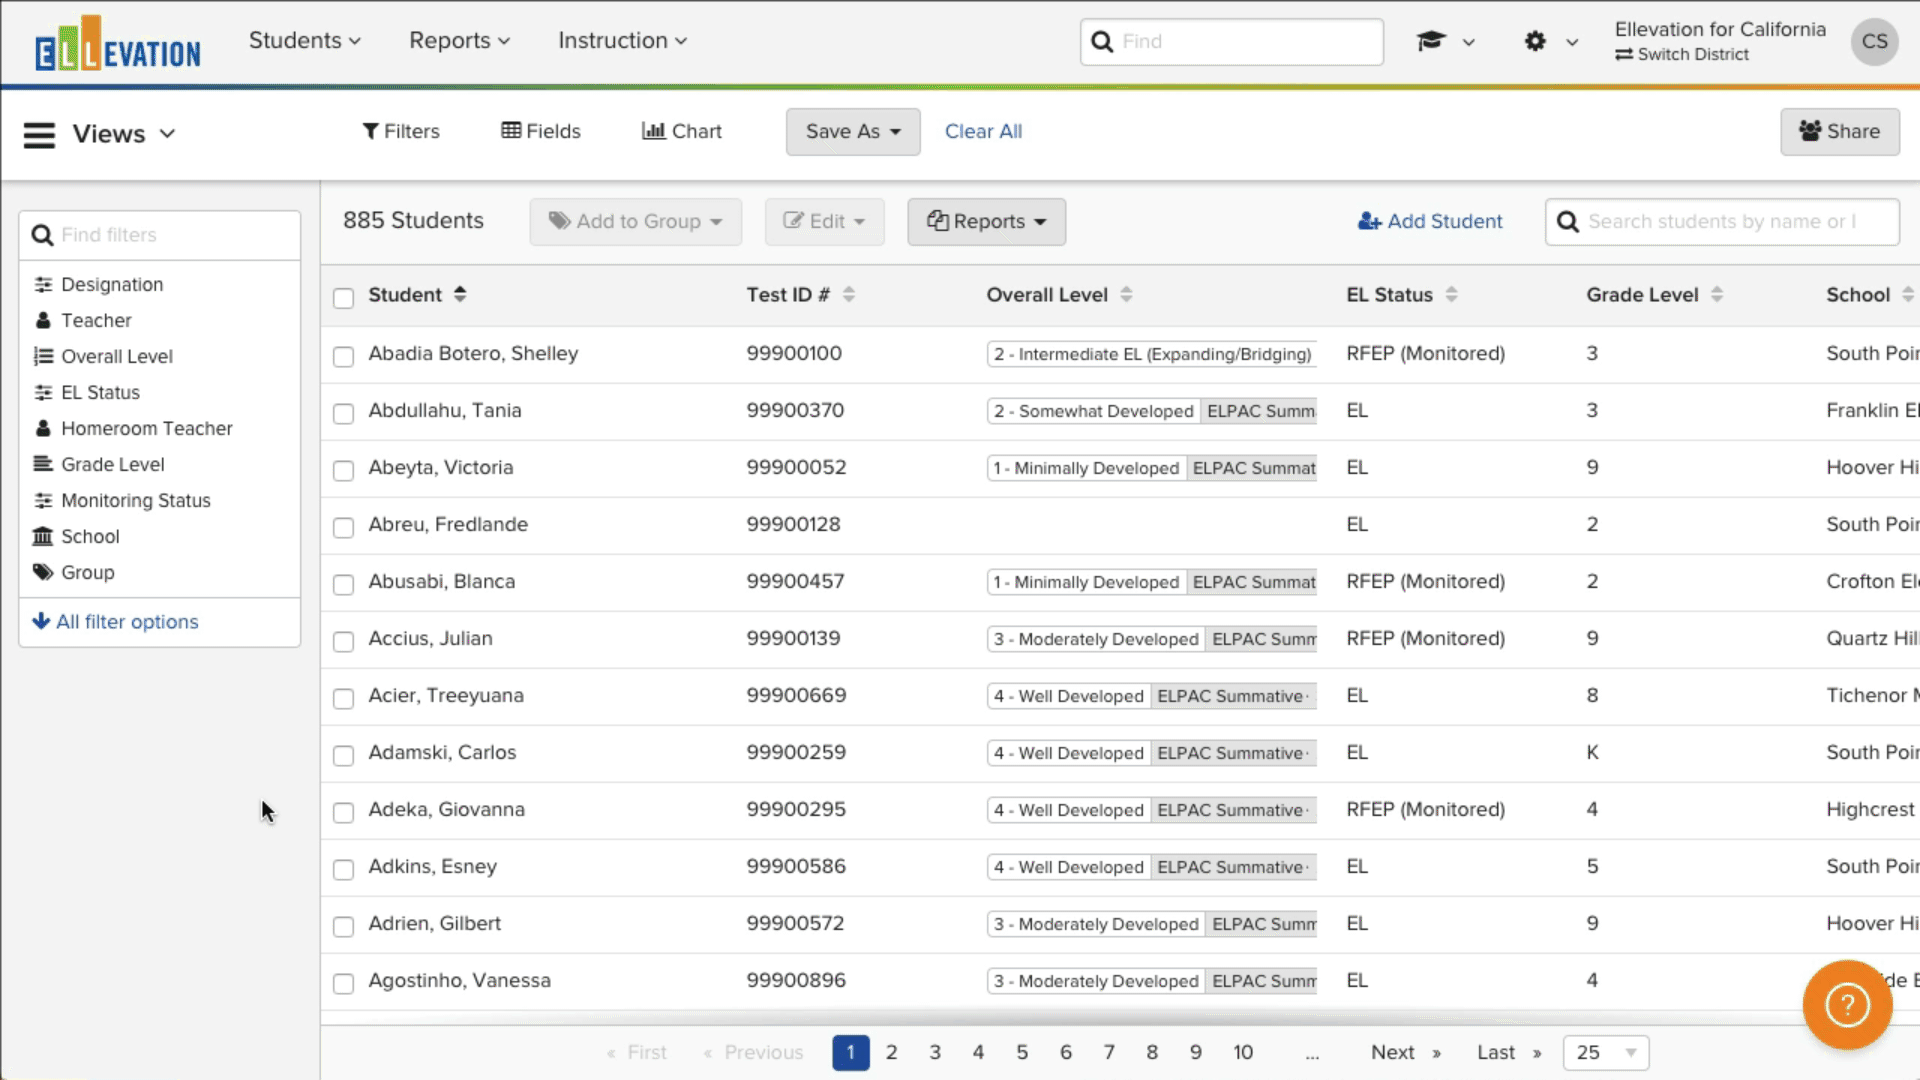Click the School filter building icon
The width and height of the screenshot is (1920, 1080).
point(43,537)
